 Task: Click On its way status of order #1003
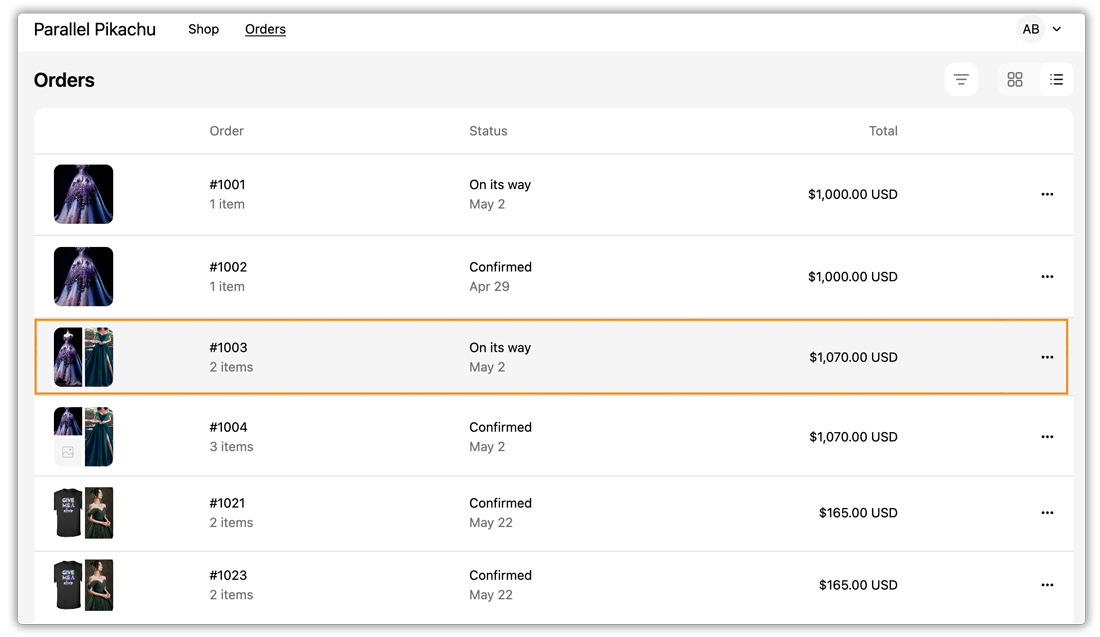click(500, 347)
